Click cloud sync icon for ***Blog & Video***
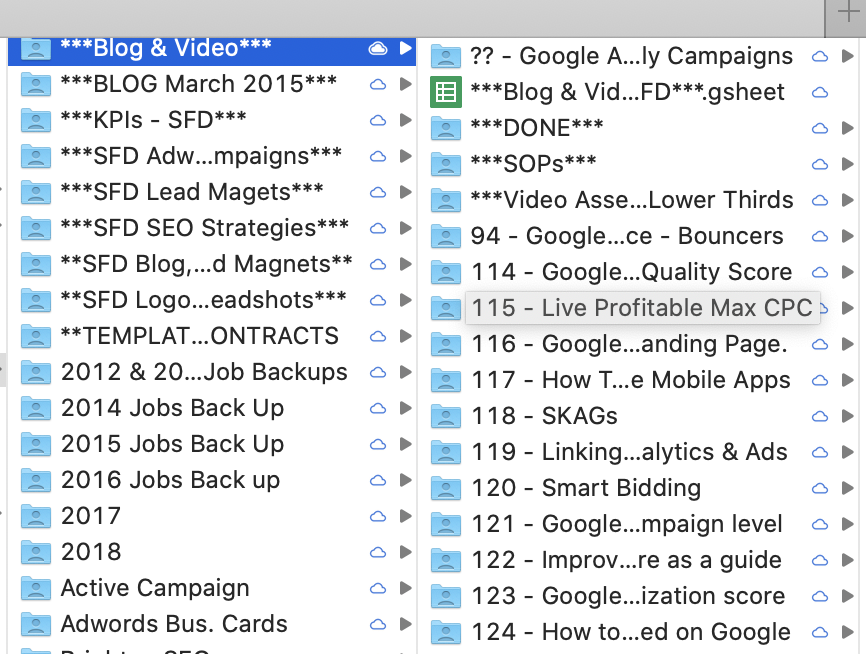866x654 pixels. click(x=378, y=49)
